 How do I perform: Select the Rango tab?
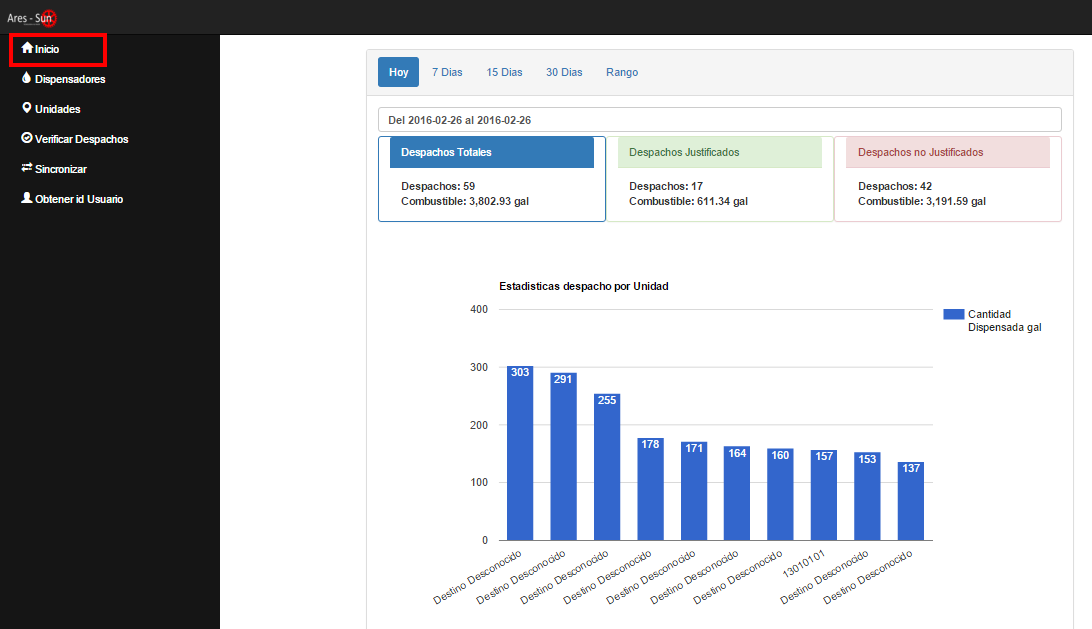point(622,71)
